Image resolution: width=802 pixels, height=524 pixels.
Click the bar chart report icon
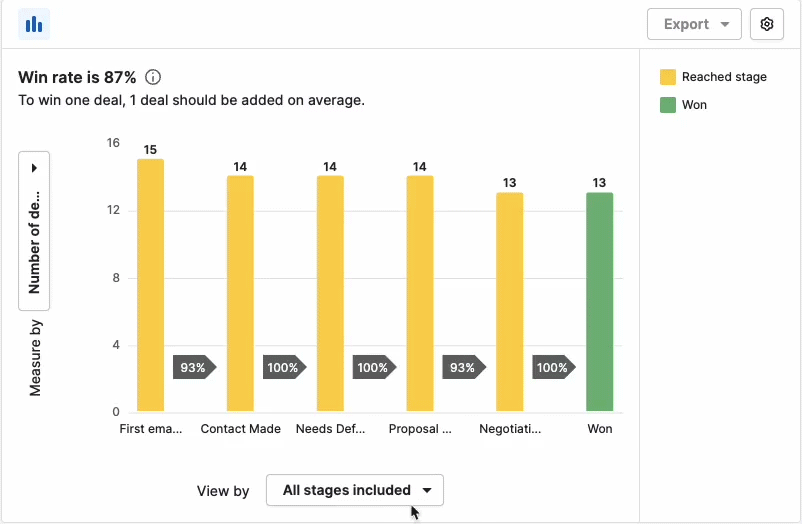(x=34, y=24)
